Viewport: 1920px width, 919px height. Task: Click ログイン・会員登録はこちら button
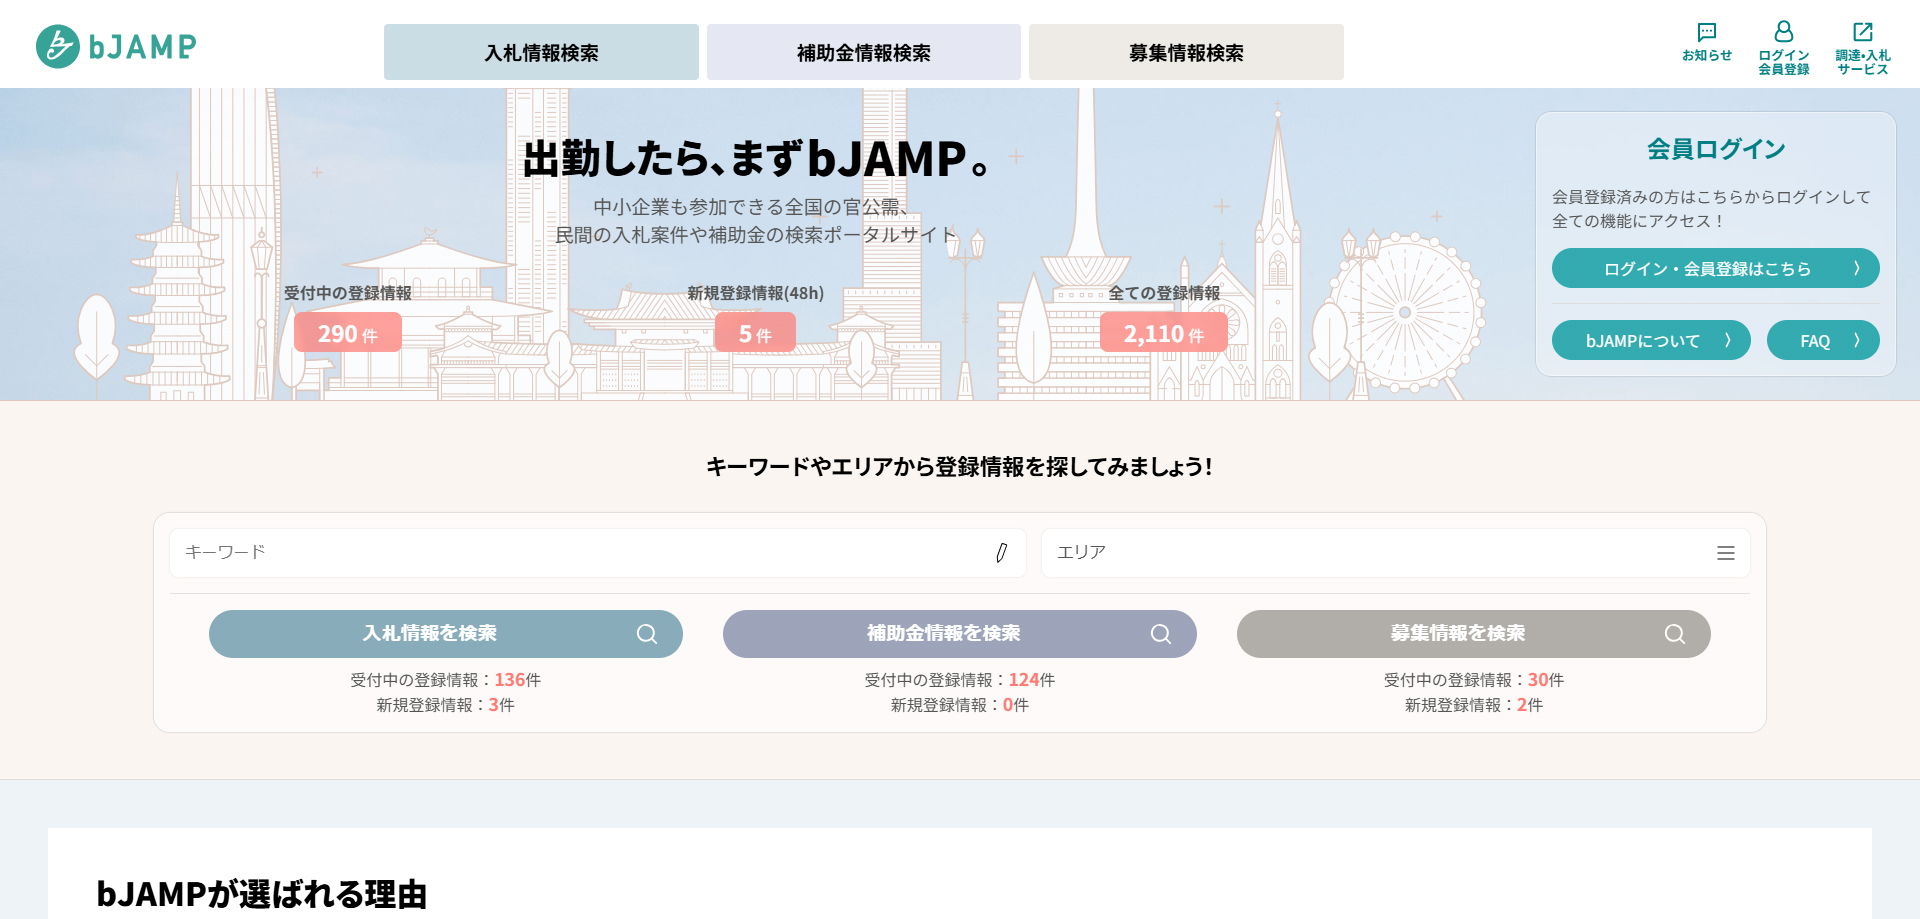(1715, 268)
